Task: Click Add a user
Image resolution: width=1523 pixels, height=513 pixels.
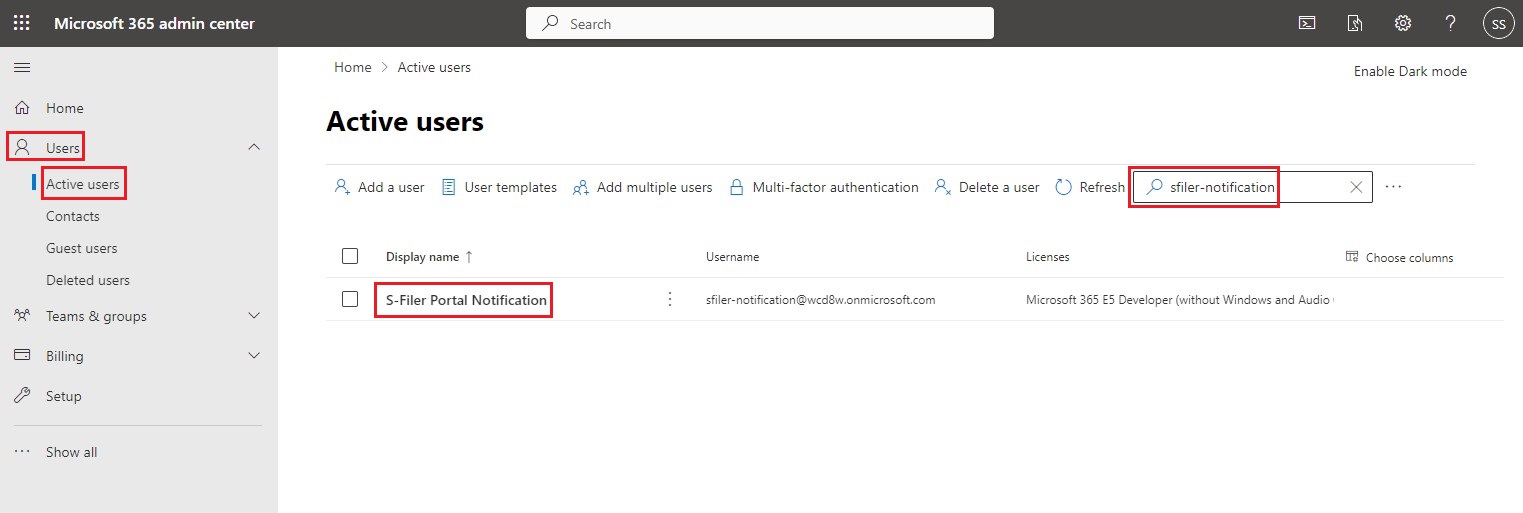Action: tap(379, 187)
